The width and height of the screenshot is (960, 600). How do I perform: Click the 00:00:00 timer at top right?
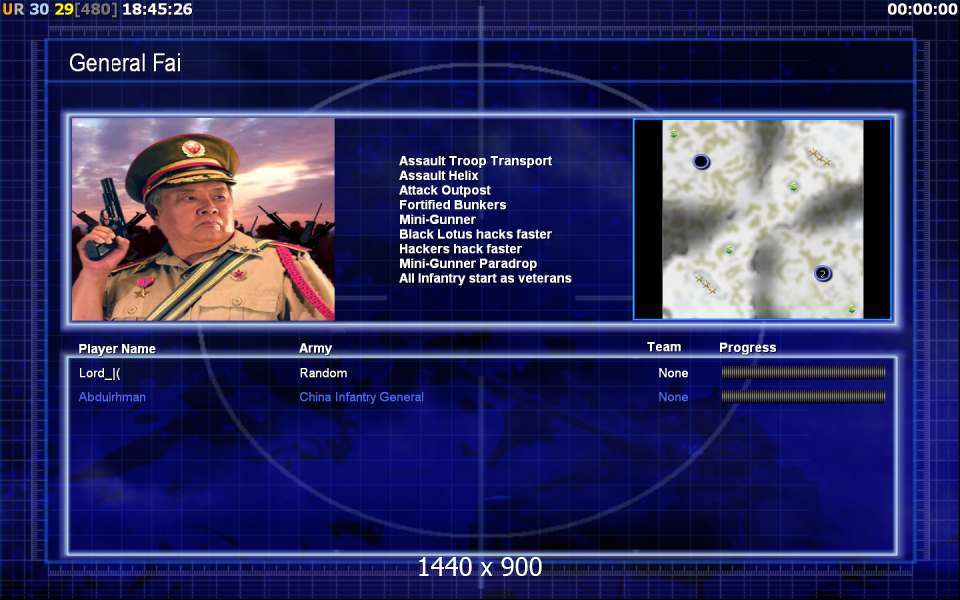click(x=922, y=9)
